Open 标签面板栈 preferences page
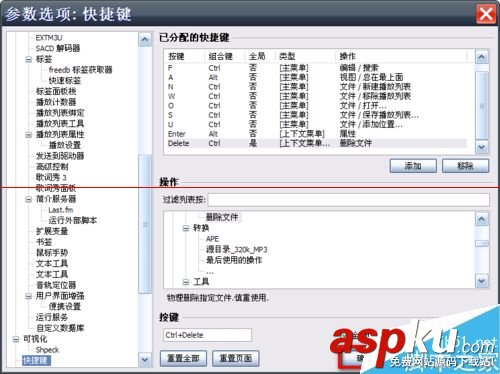 pyautogui.click(x=56, y=91)
